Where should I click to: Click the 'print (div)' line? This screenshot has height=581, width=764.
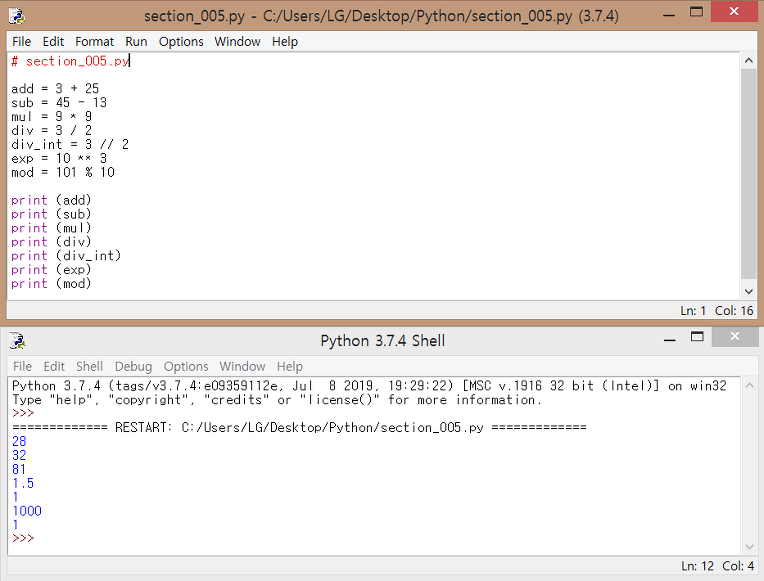click(x=51, y=242)
